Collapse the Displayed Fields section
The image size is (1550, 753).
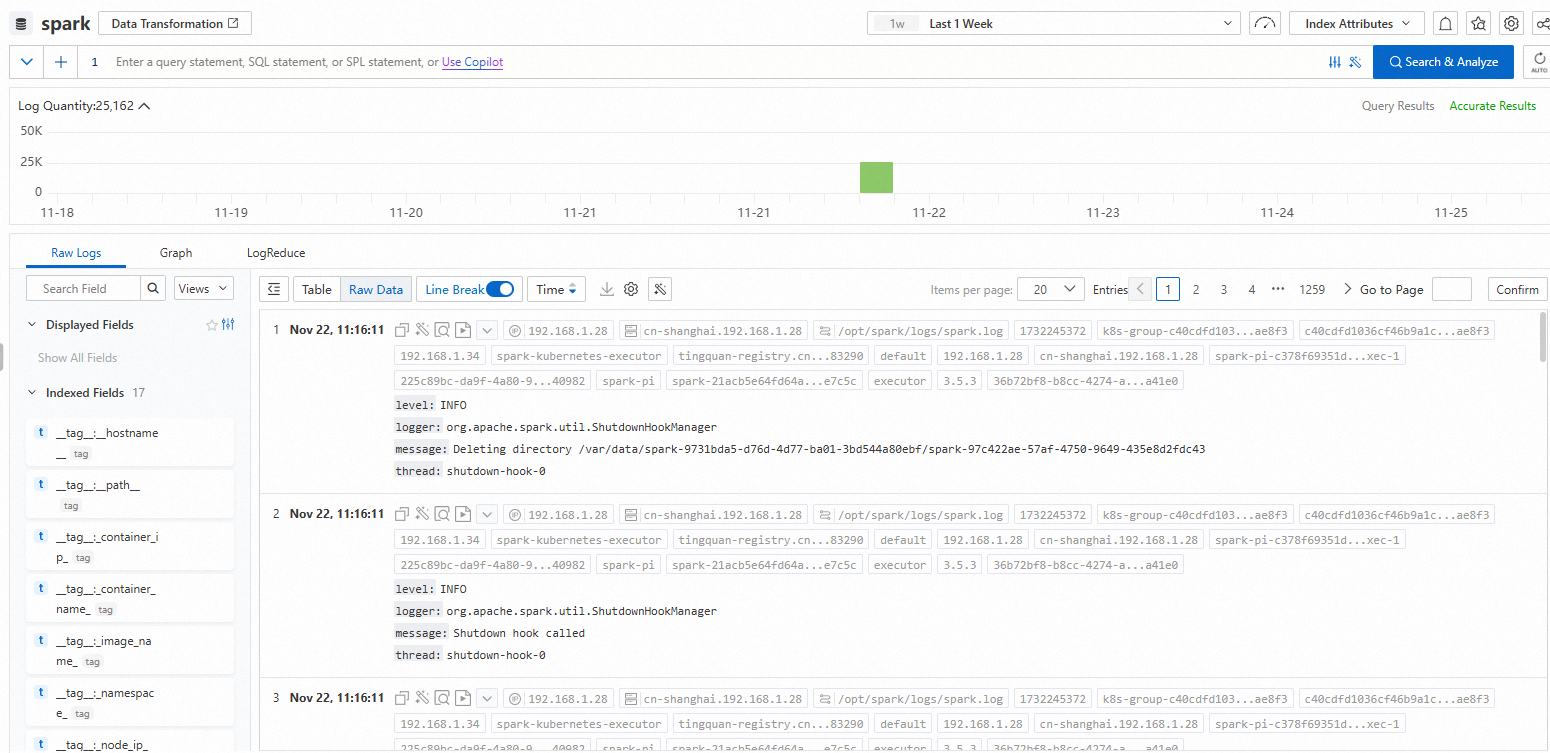tap(32, 324)
